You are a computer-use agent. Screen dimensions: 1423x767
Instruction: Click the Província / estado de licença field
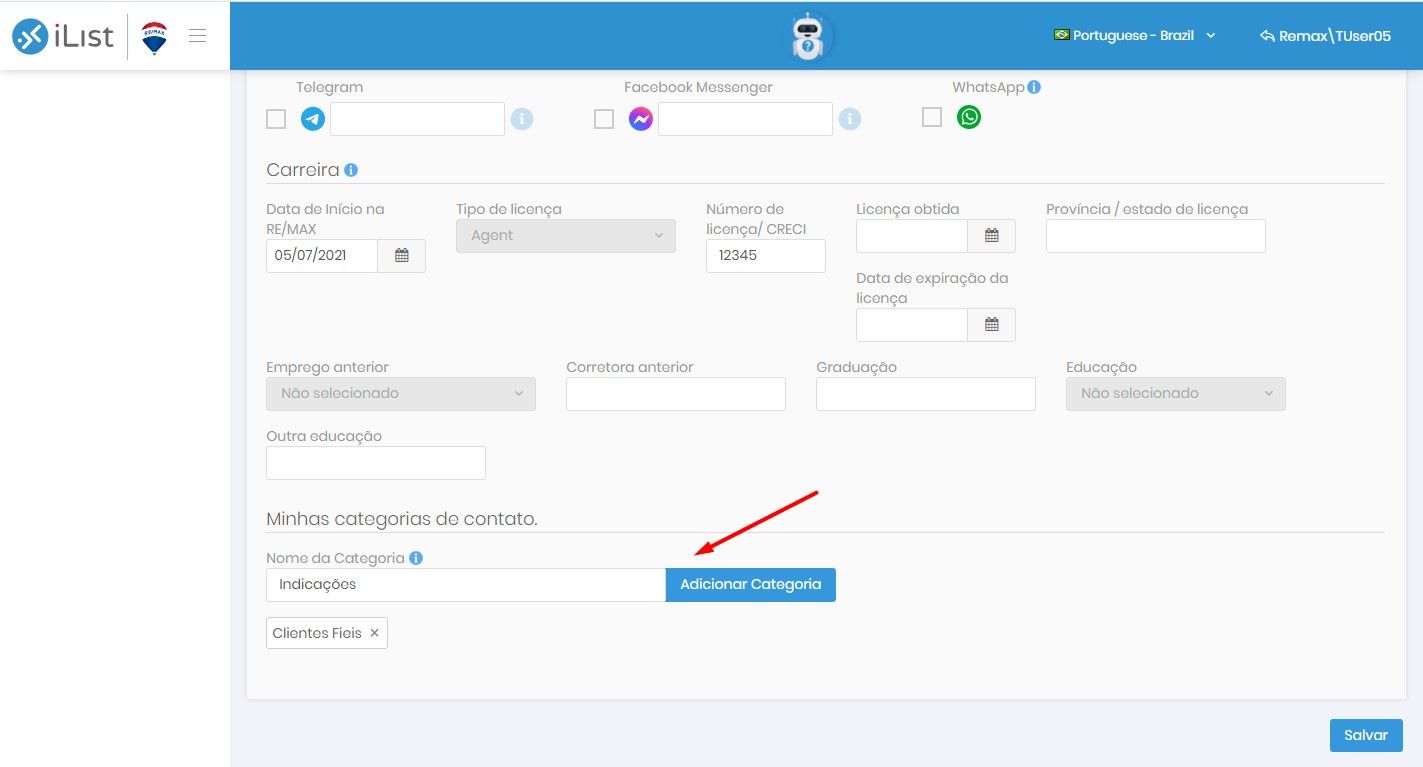(x=1156, y=236)
